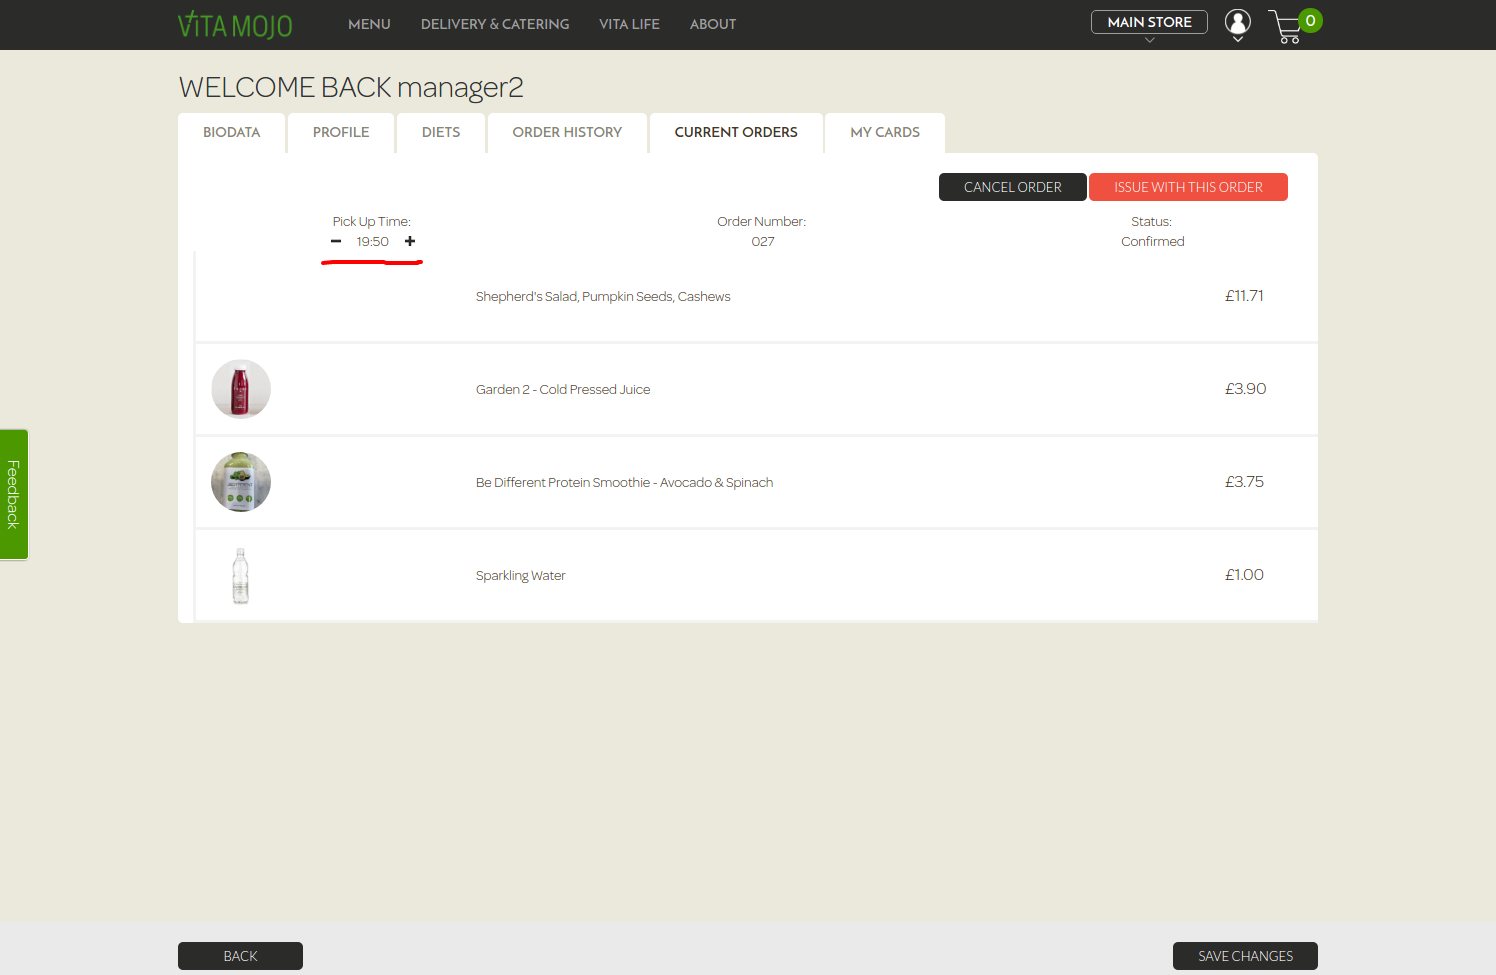Click the Save Changes button
This screenshot has width=1496, height=975.
(x=1245, y=956)
